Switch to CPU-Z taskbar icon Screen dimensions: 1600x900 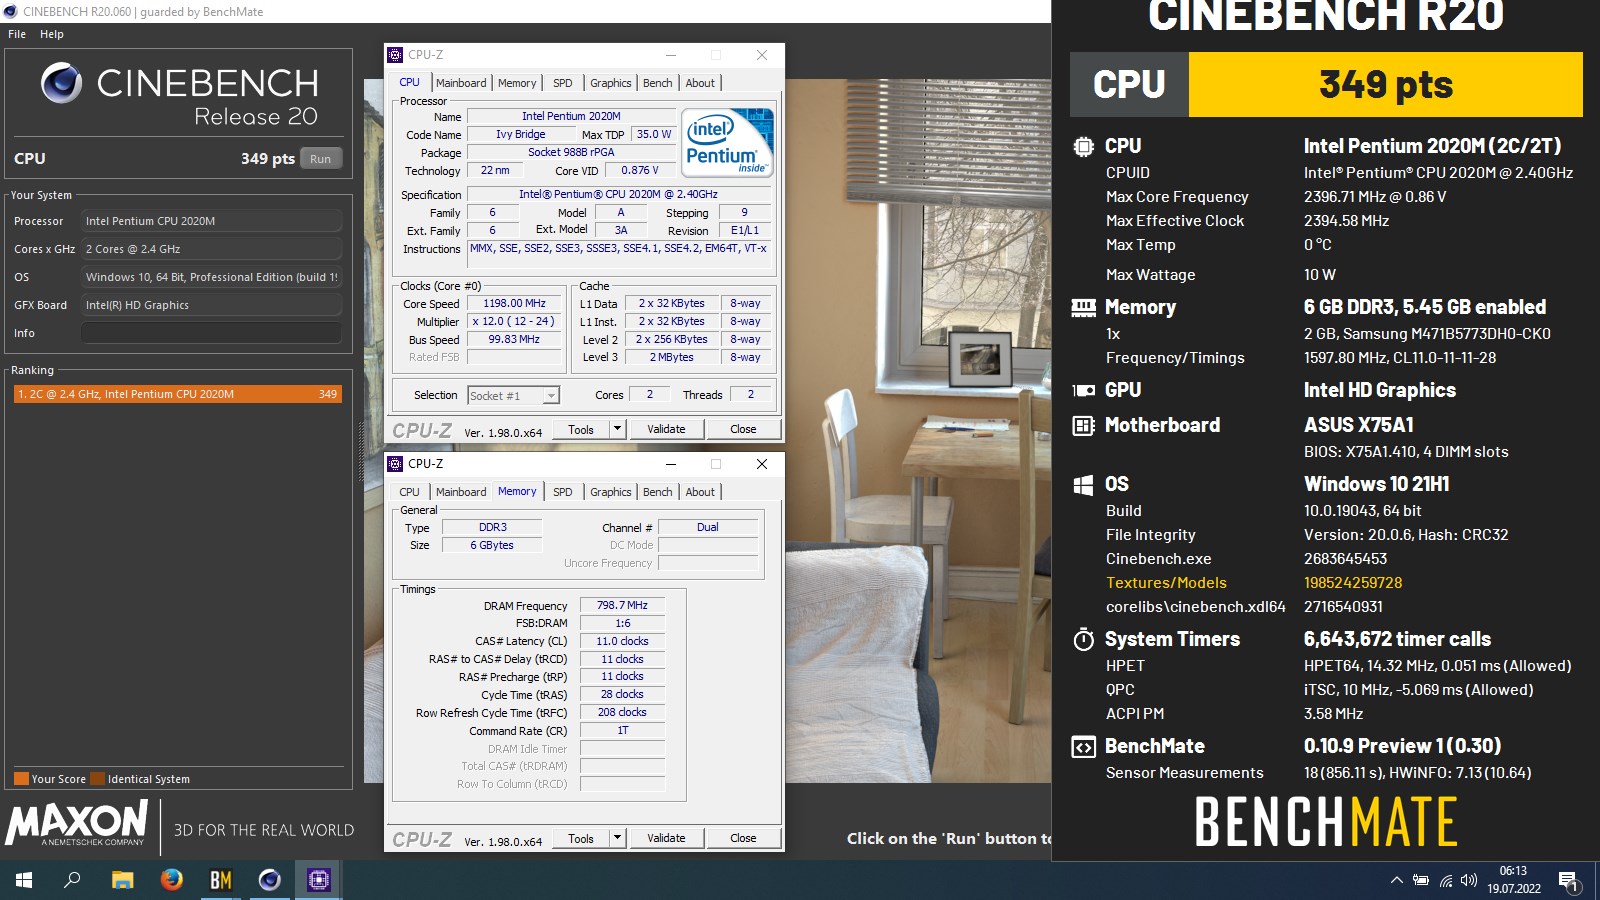(319, 880)
